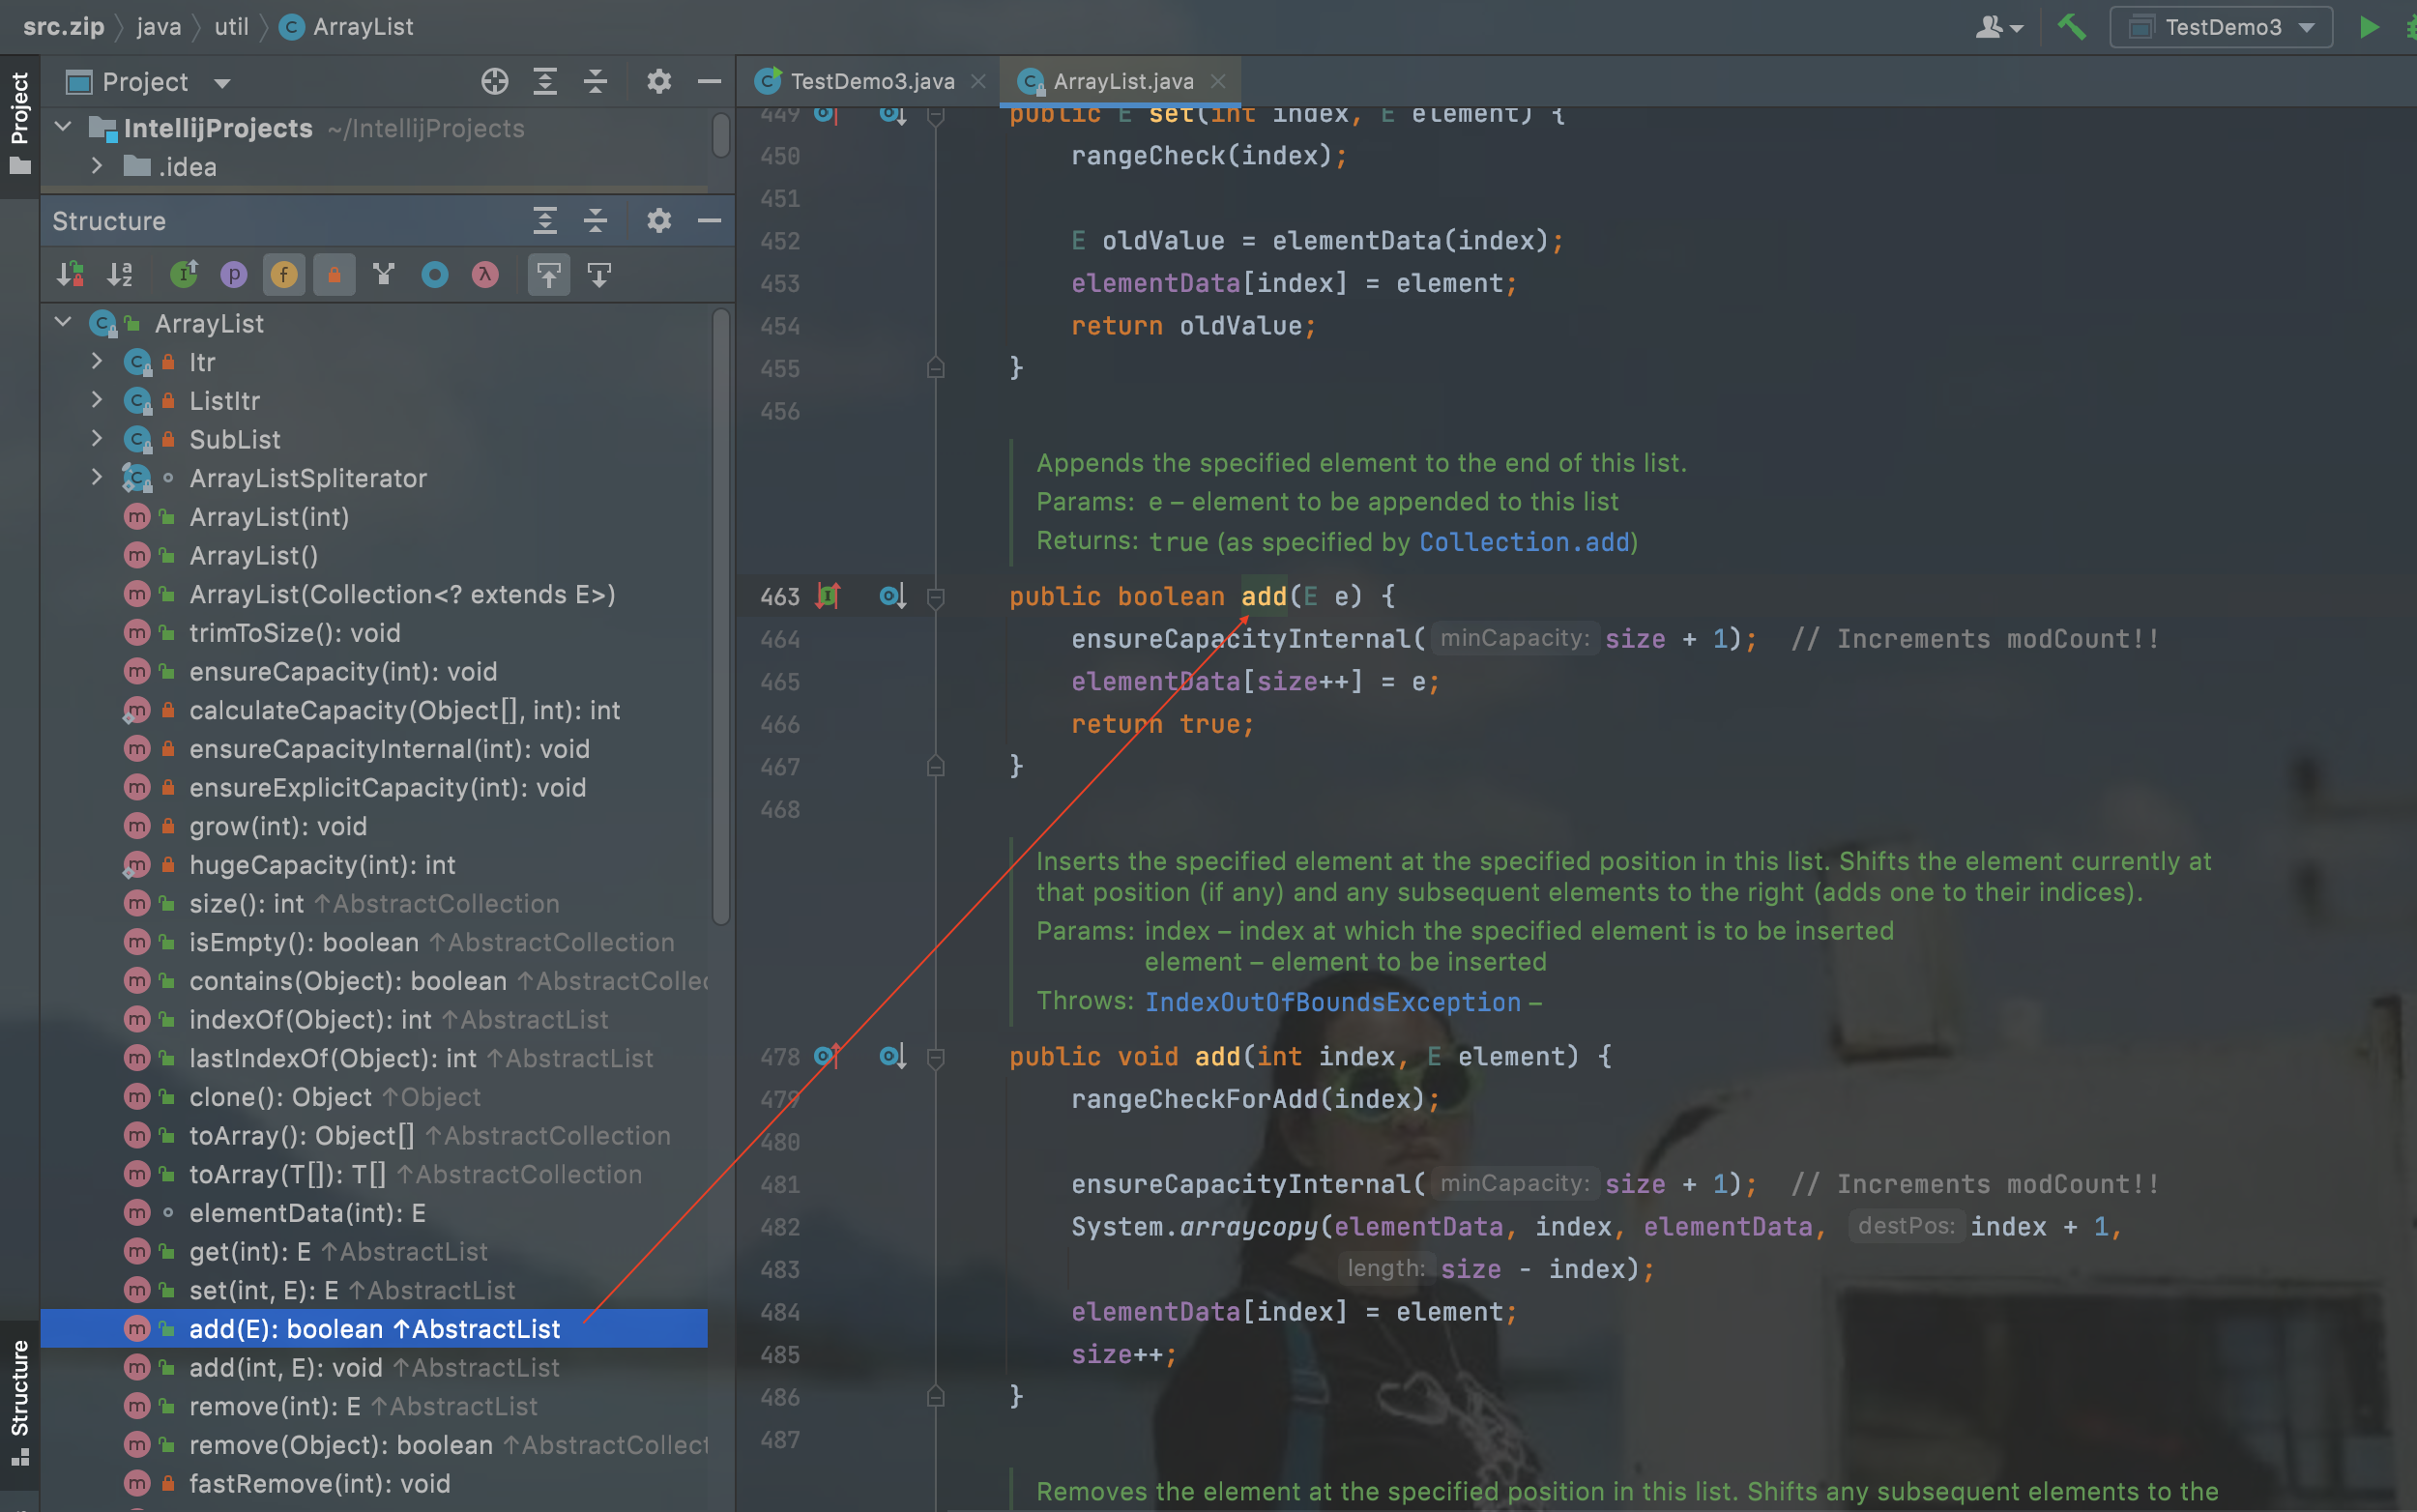Image resolution: width=2417 pixels, height=1512 pixels.
Task: Click Always Select Opened Element icon
Action: click(x=549, y=274)
